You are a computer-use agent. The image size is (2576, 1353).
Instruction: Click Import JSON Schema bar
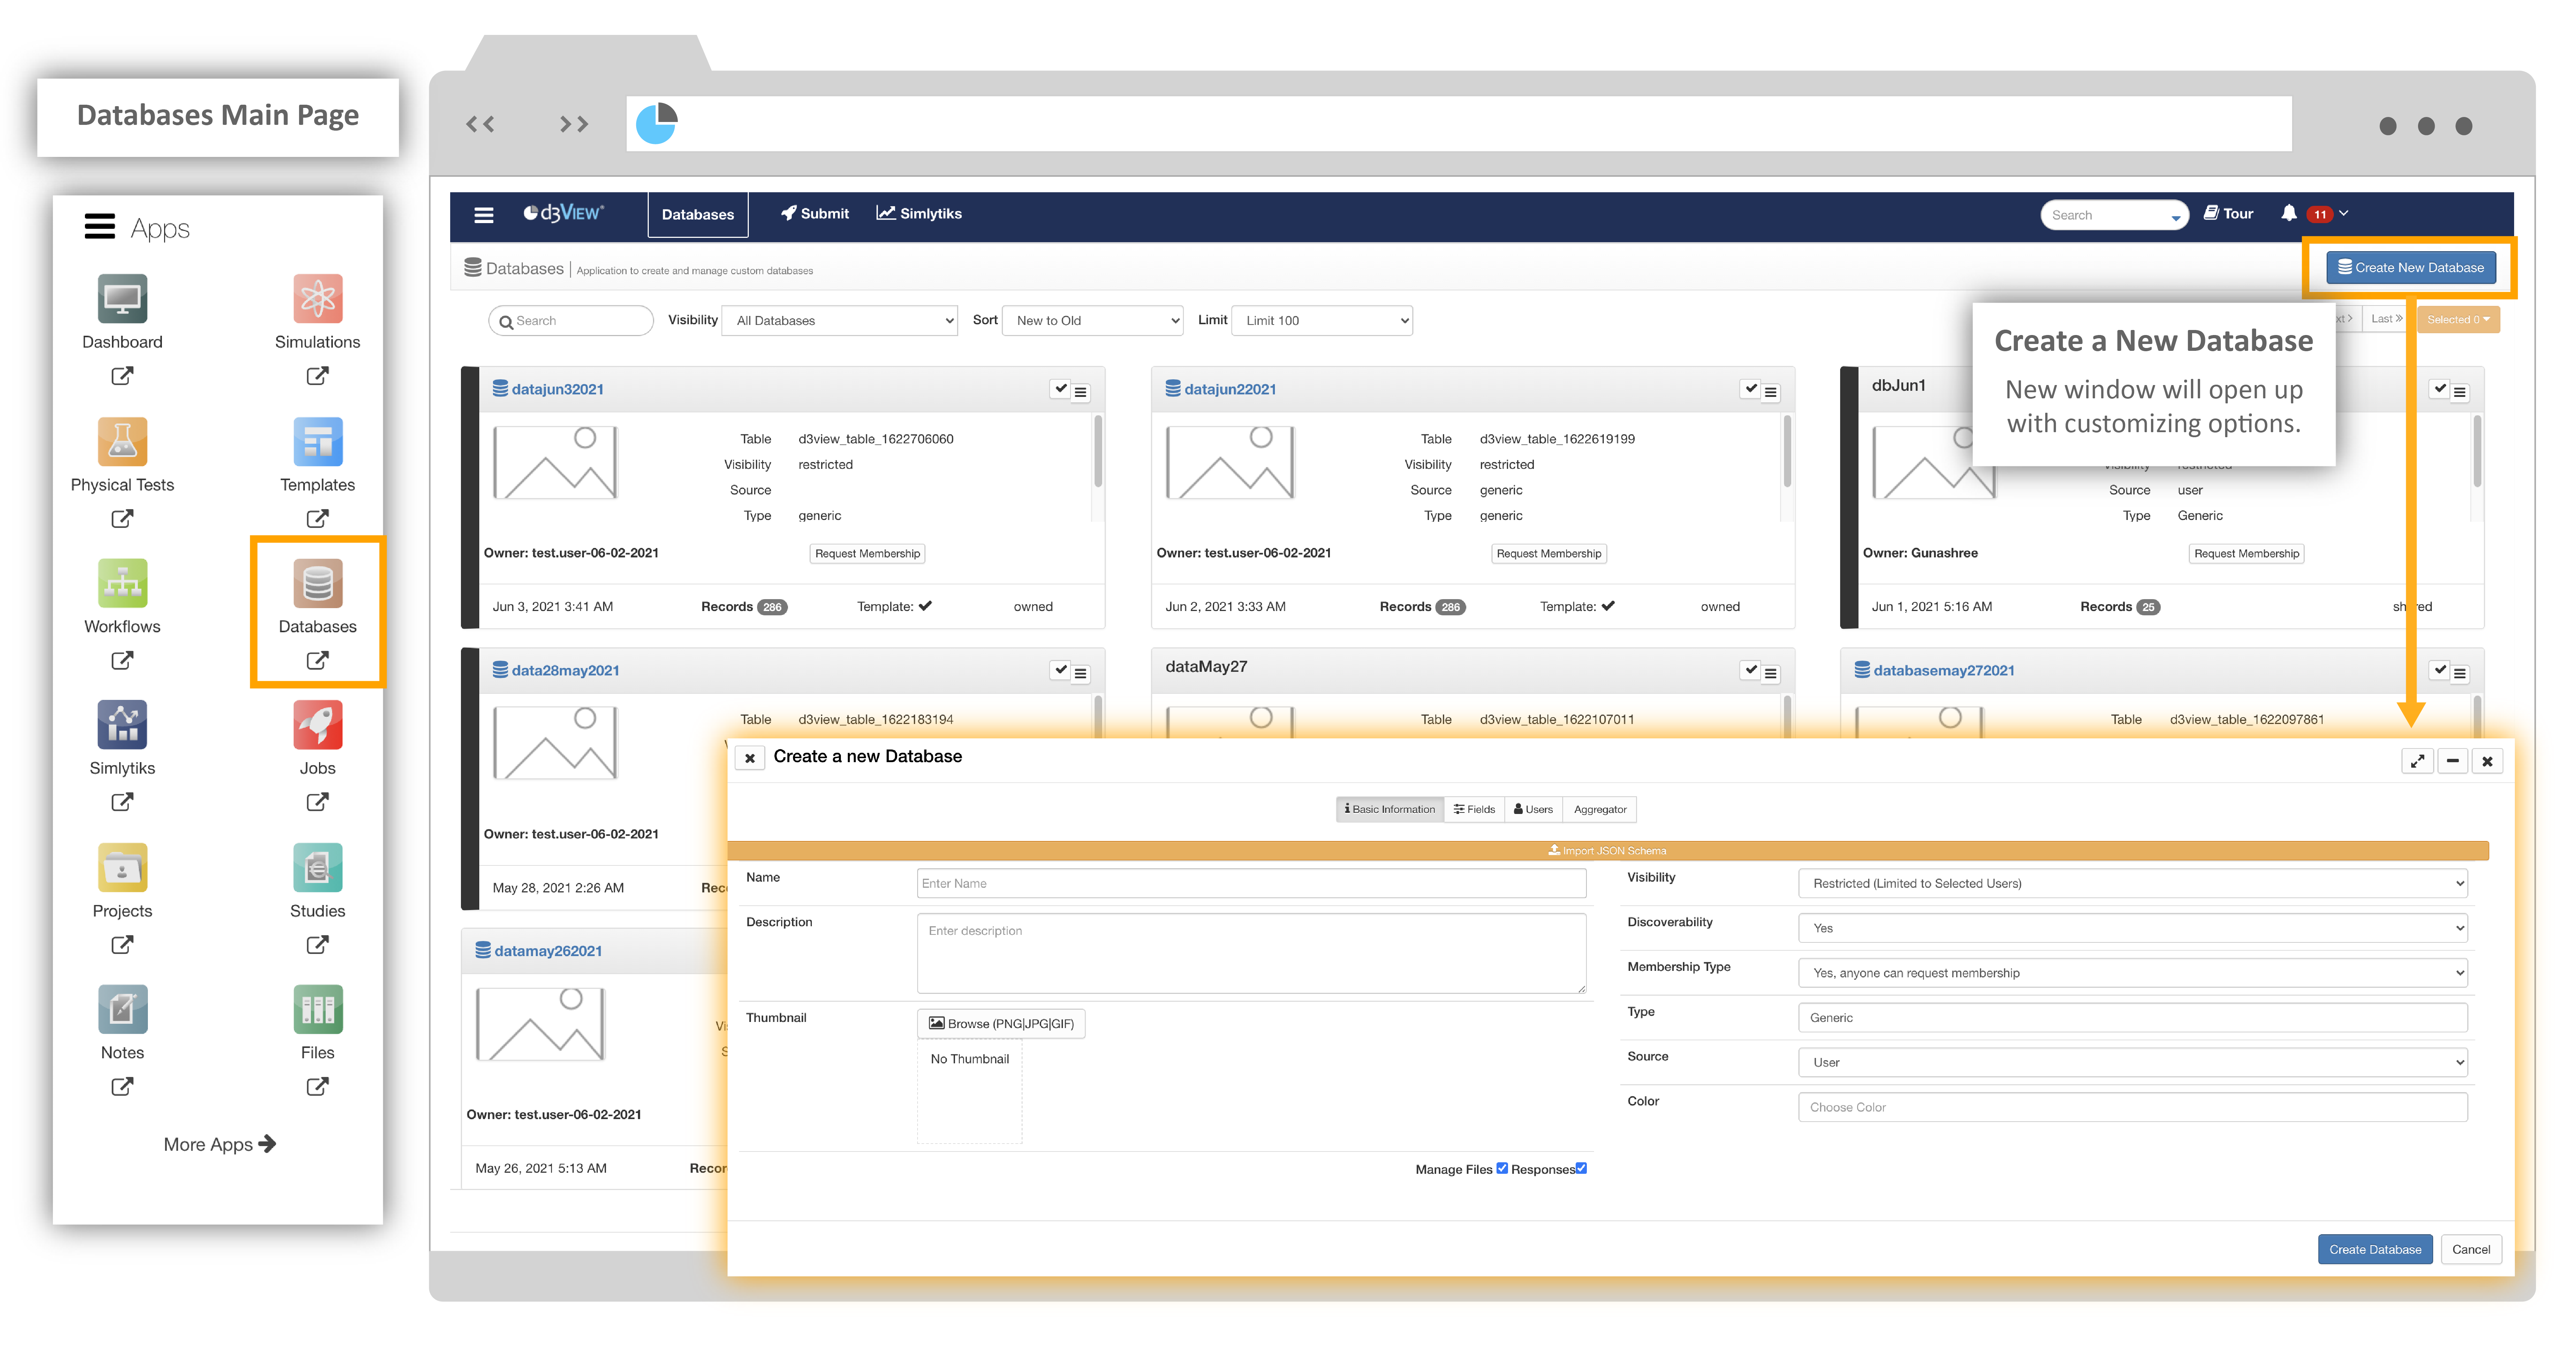1608,851
